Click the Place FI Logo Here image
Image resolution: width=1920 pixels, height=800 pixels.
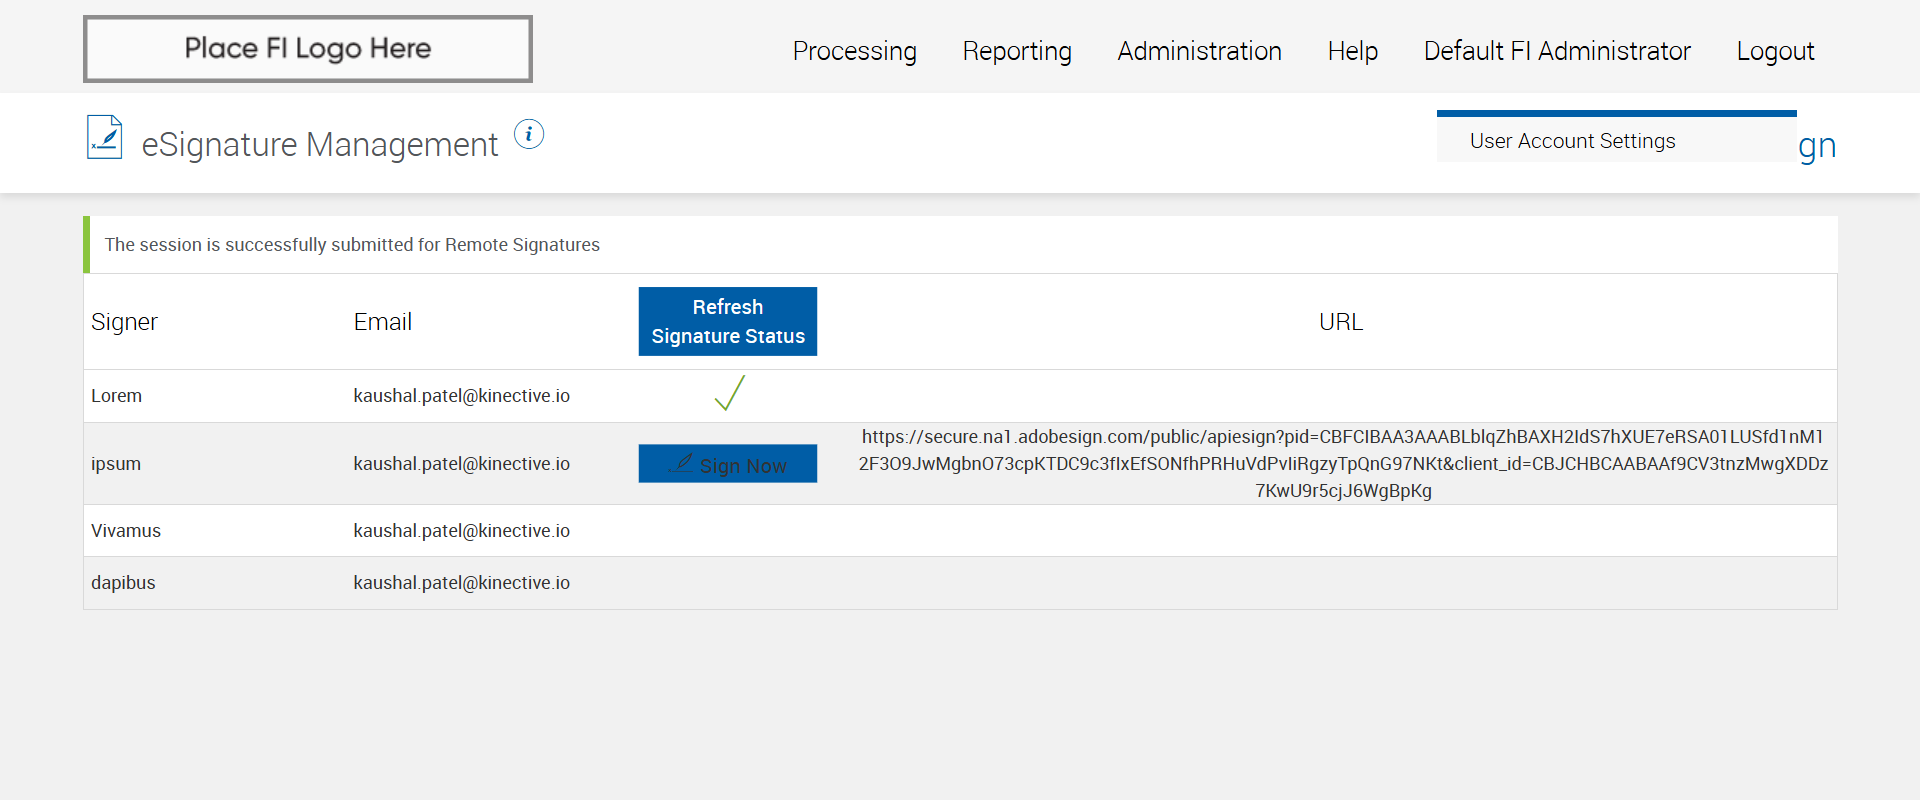(x=308, y=49)
